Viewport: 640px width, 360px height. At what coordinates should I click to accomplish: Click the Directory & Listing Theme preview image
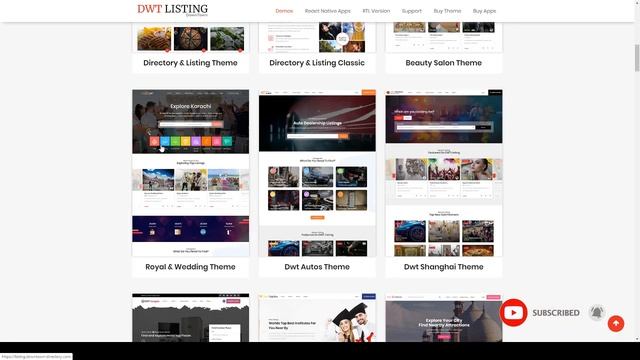(190, 38)
